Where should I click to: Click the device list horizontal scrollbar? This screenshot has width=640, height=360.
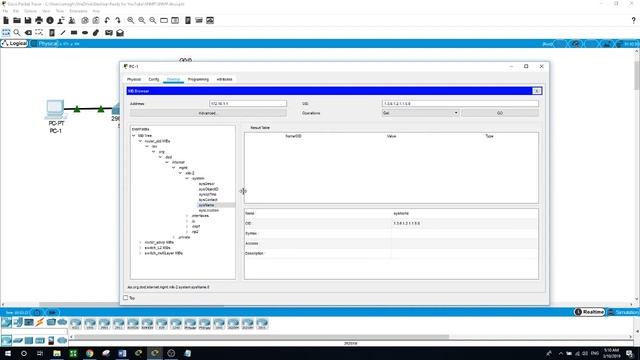point(261,337)
